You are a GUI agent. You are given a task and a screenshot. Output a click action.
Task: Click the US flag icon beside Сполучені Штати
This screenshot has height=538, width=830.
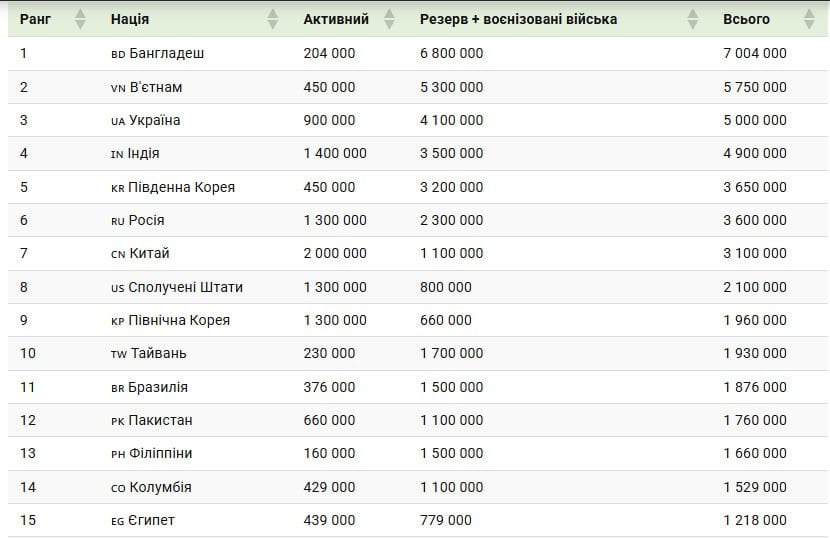[118, 288]
